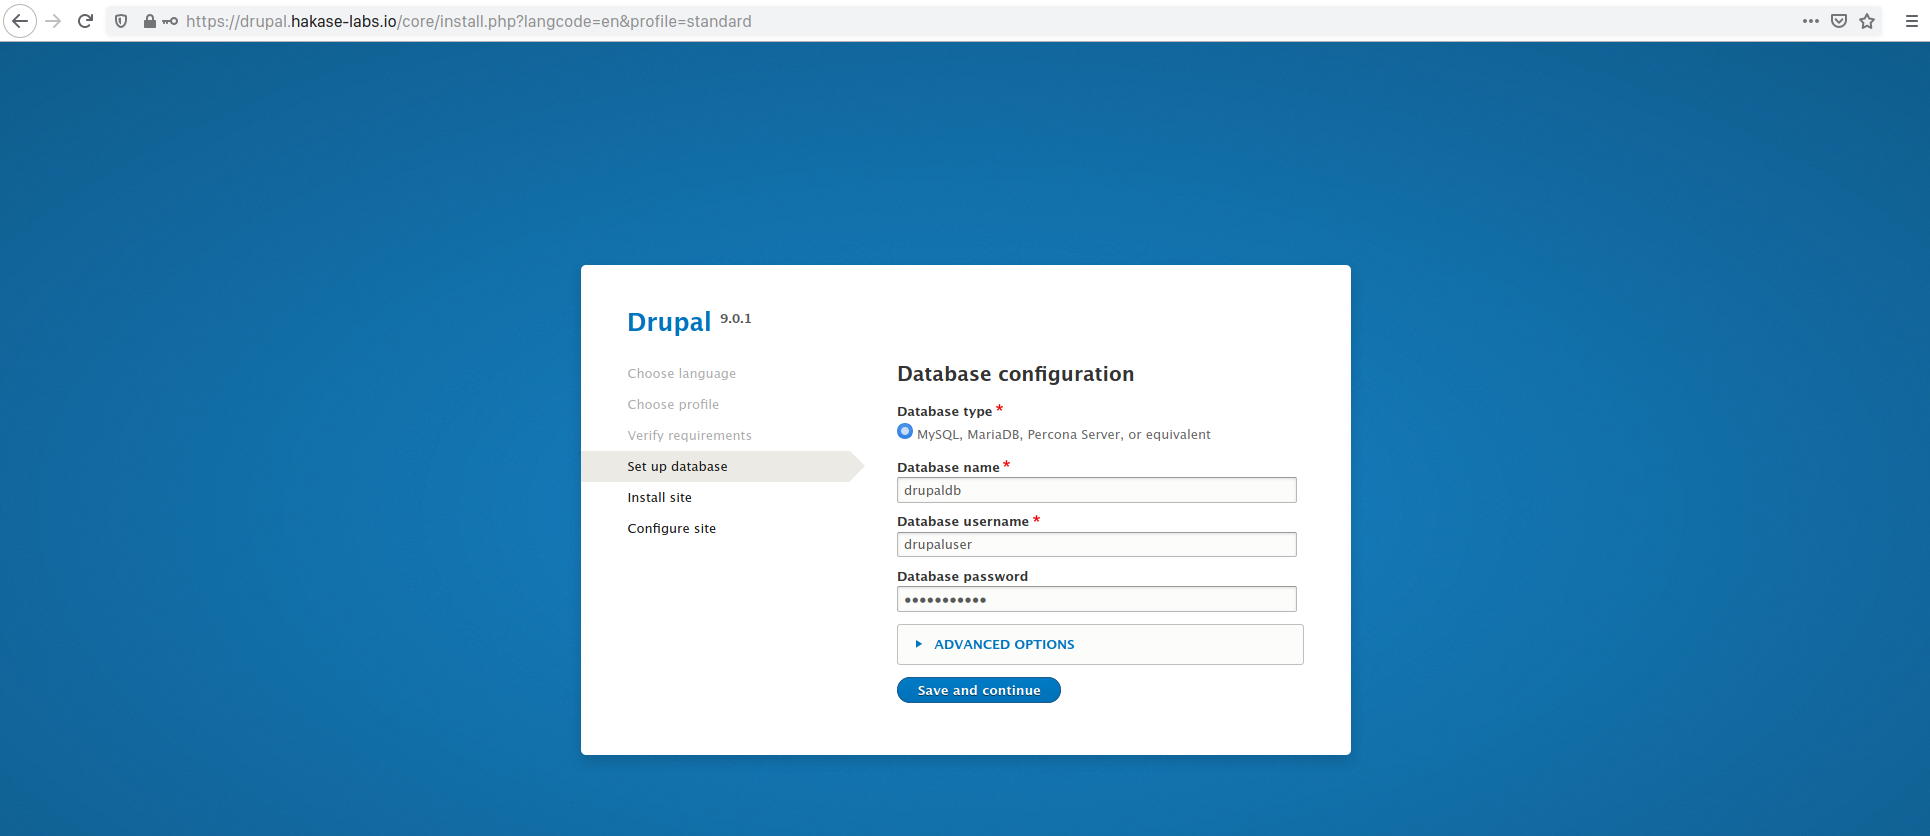
Task: Click the MySQL, MariaDB, Percona label text
Action: click(x=1063, y=434)
